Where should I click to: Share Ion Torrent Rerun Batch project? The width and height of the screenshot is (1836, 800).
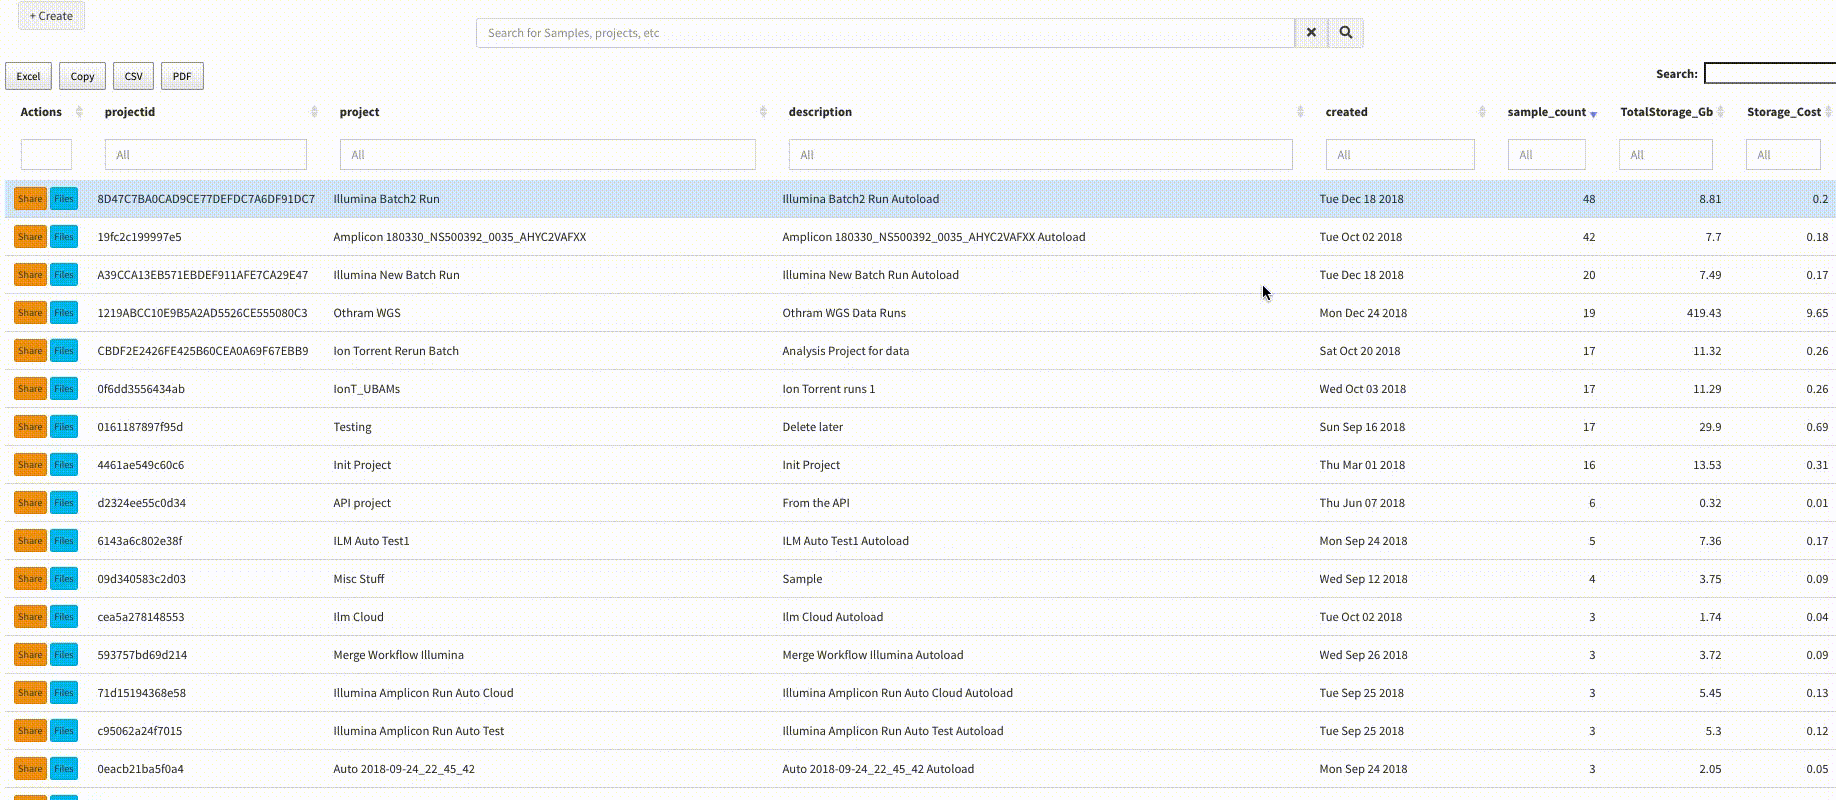30,351
